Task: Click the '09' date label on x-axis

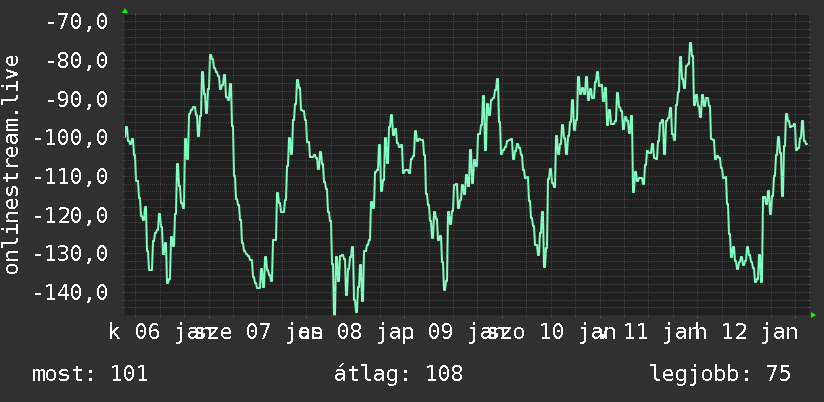Action: 441,332
